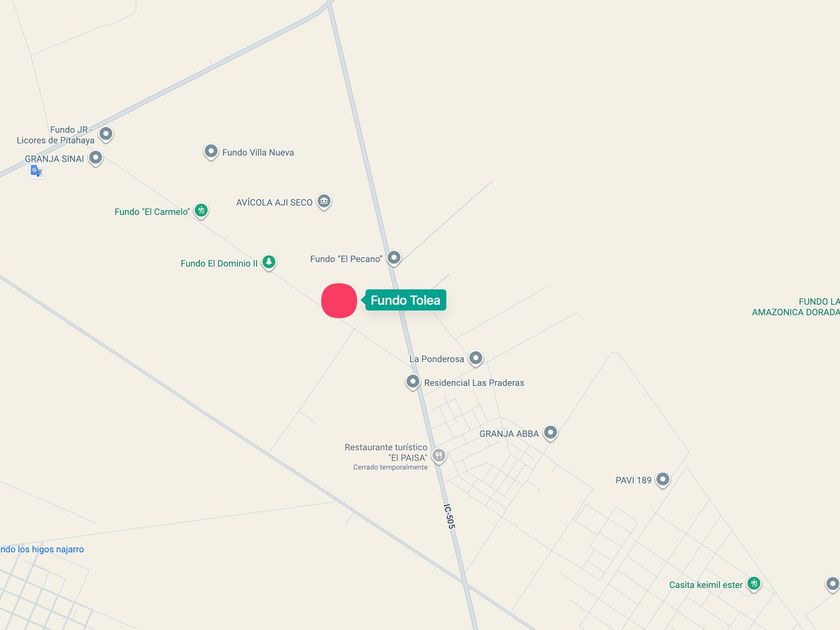Select the El PAISA restaurant icon
Image resolution: width=840 pixels, height=630 pixels.
coord(439,456)
